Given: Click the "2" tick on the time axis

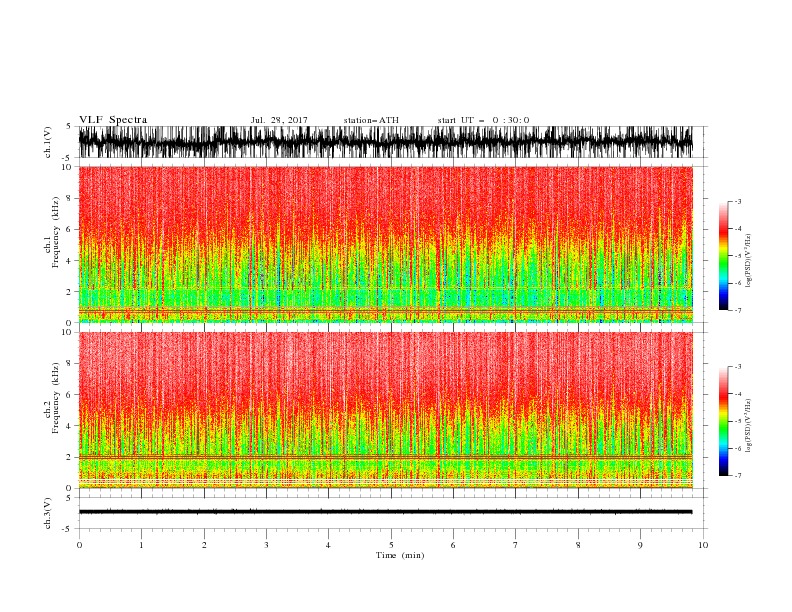Looking at the screenshot, I should [204, 545].
